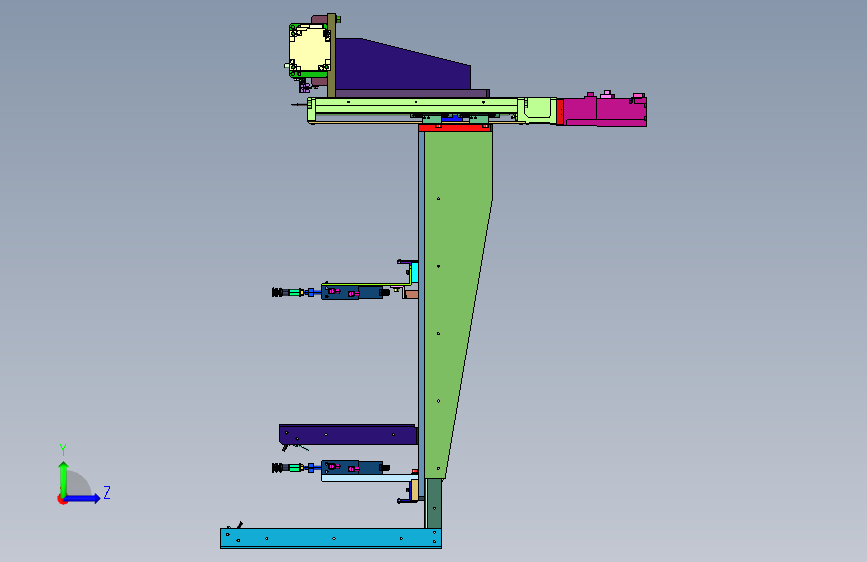Click the red origin sphere of the coordinate triad
The width and height of the screenshot is (867, 562).
coord(62,499)
